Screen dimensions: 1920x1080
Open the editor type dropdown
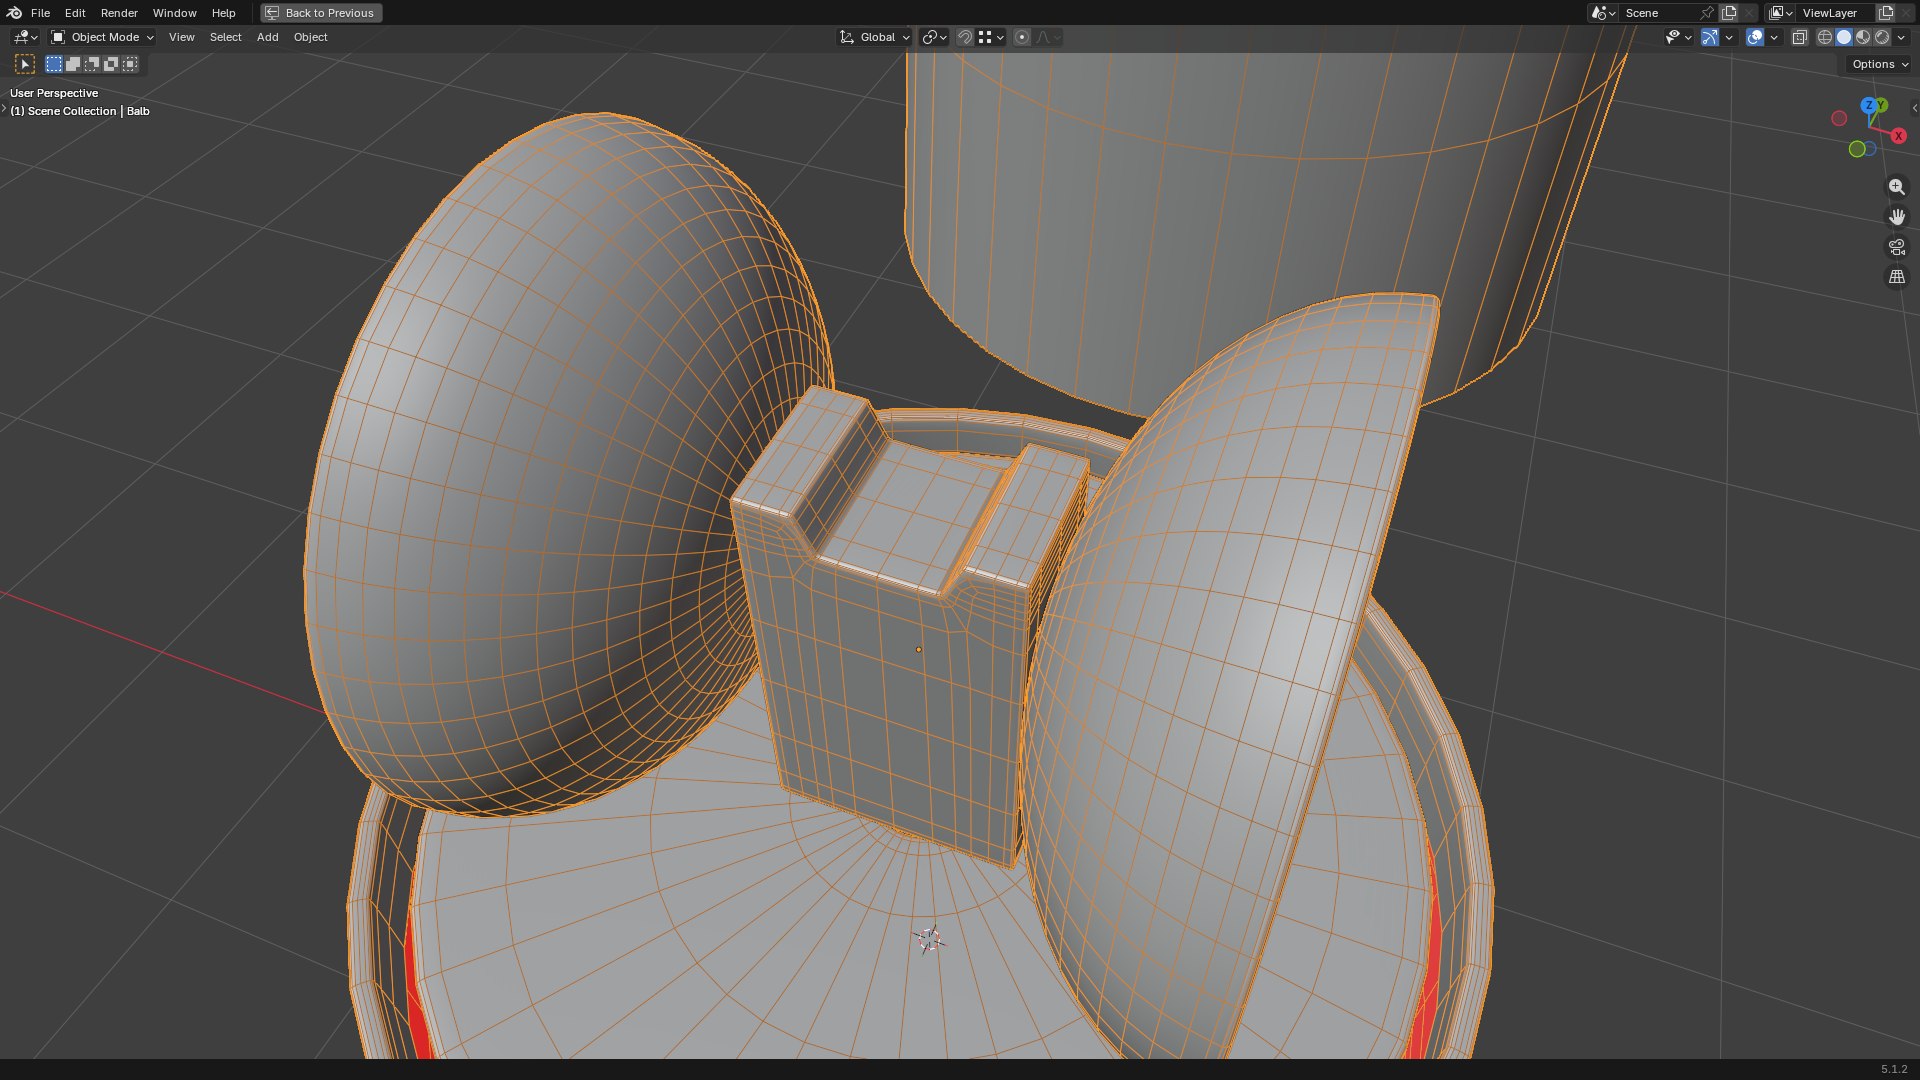click(25, 37)
